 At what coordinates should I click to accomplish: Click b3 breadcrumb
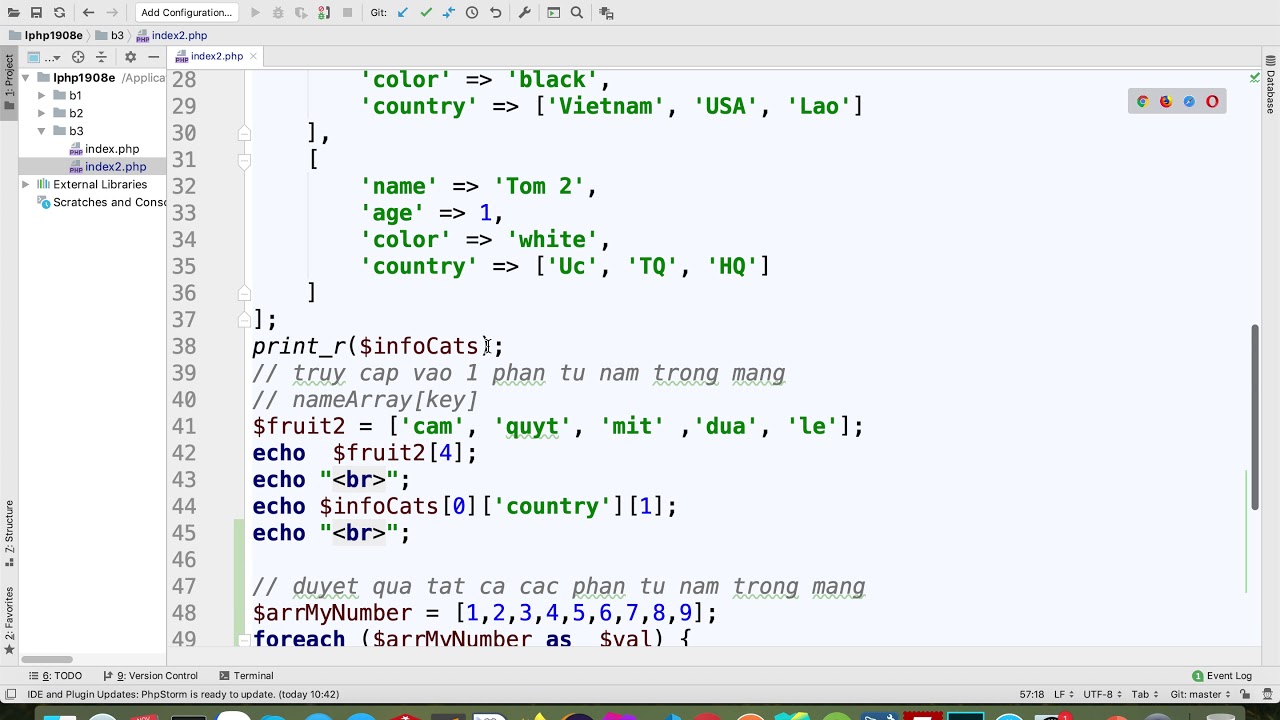click(109, 35)
